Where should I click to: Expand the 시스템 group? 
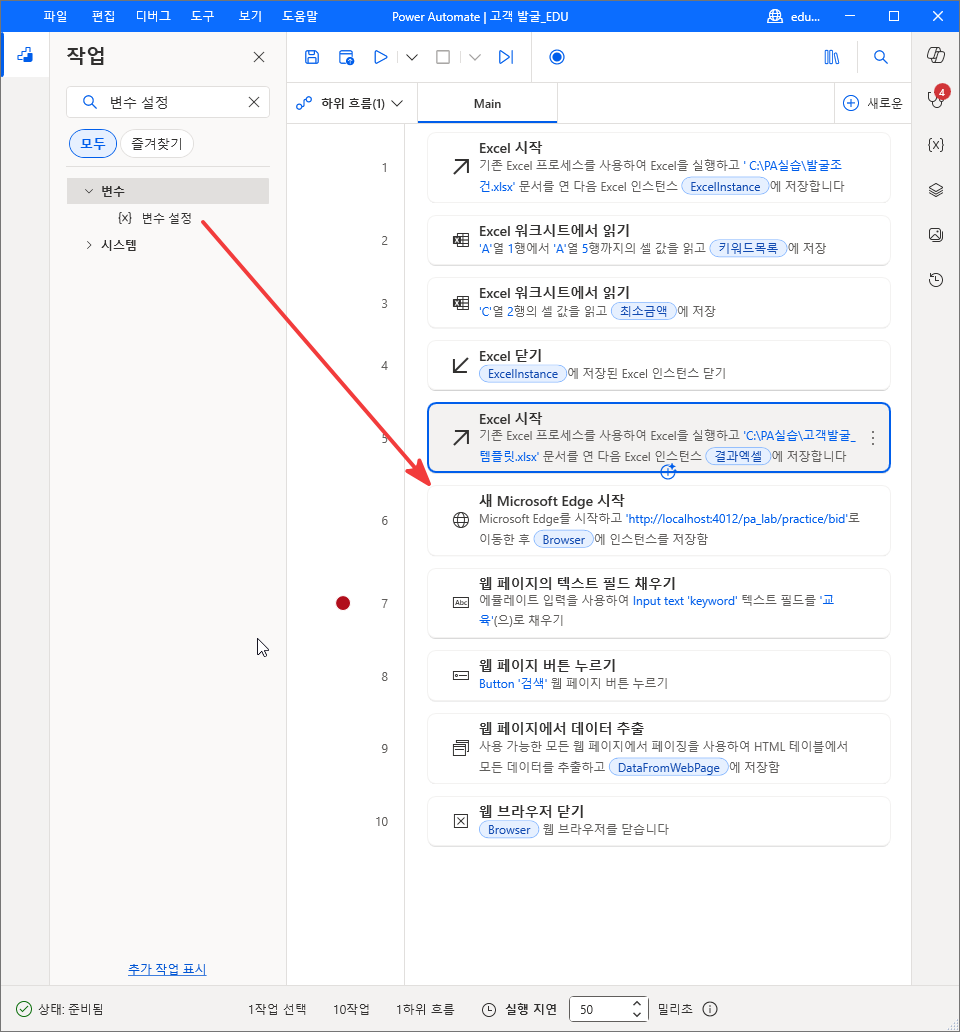point(89,245)
